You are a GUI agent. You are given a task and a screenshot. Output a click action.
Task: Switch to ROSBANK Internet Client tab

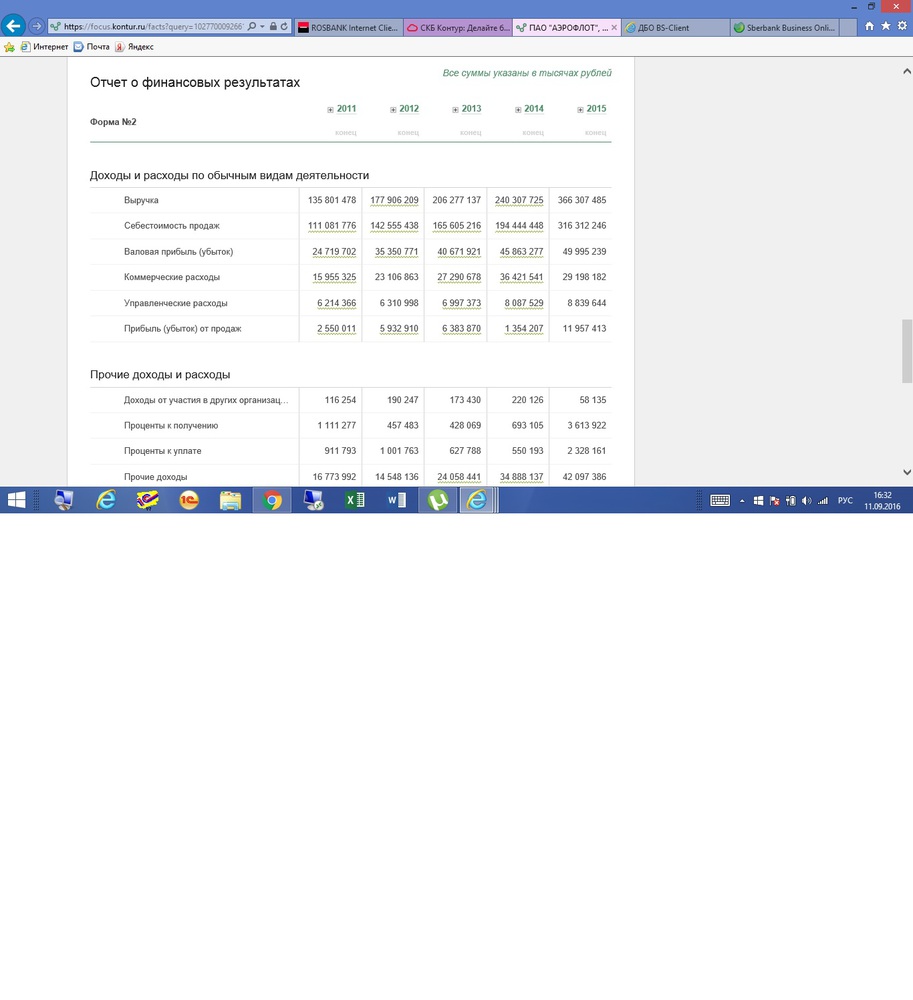349,27
